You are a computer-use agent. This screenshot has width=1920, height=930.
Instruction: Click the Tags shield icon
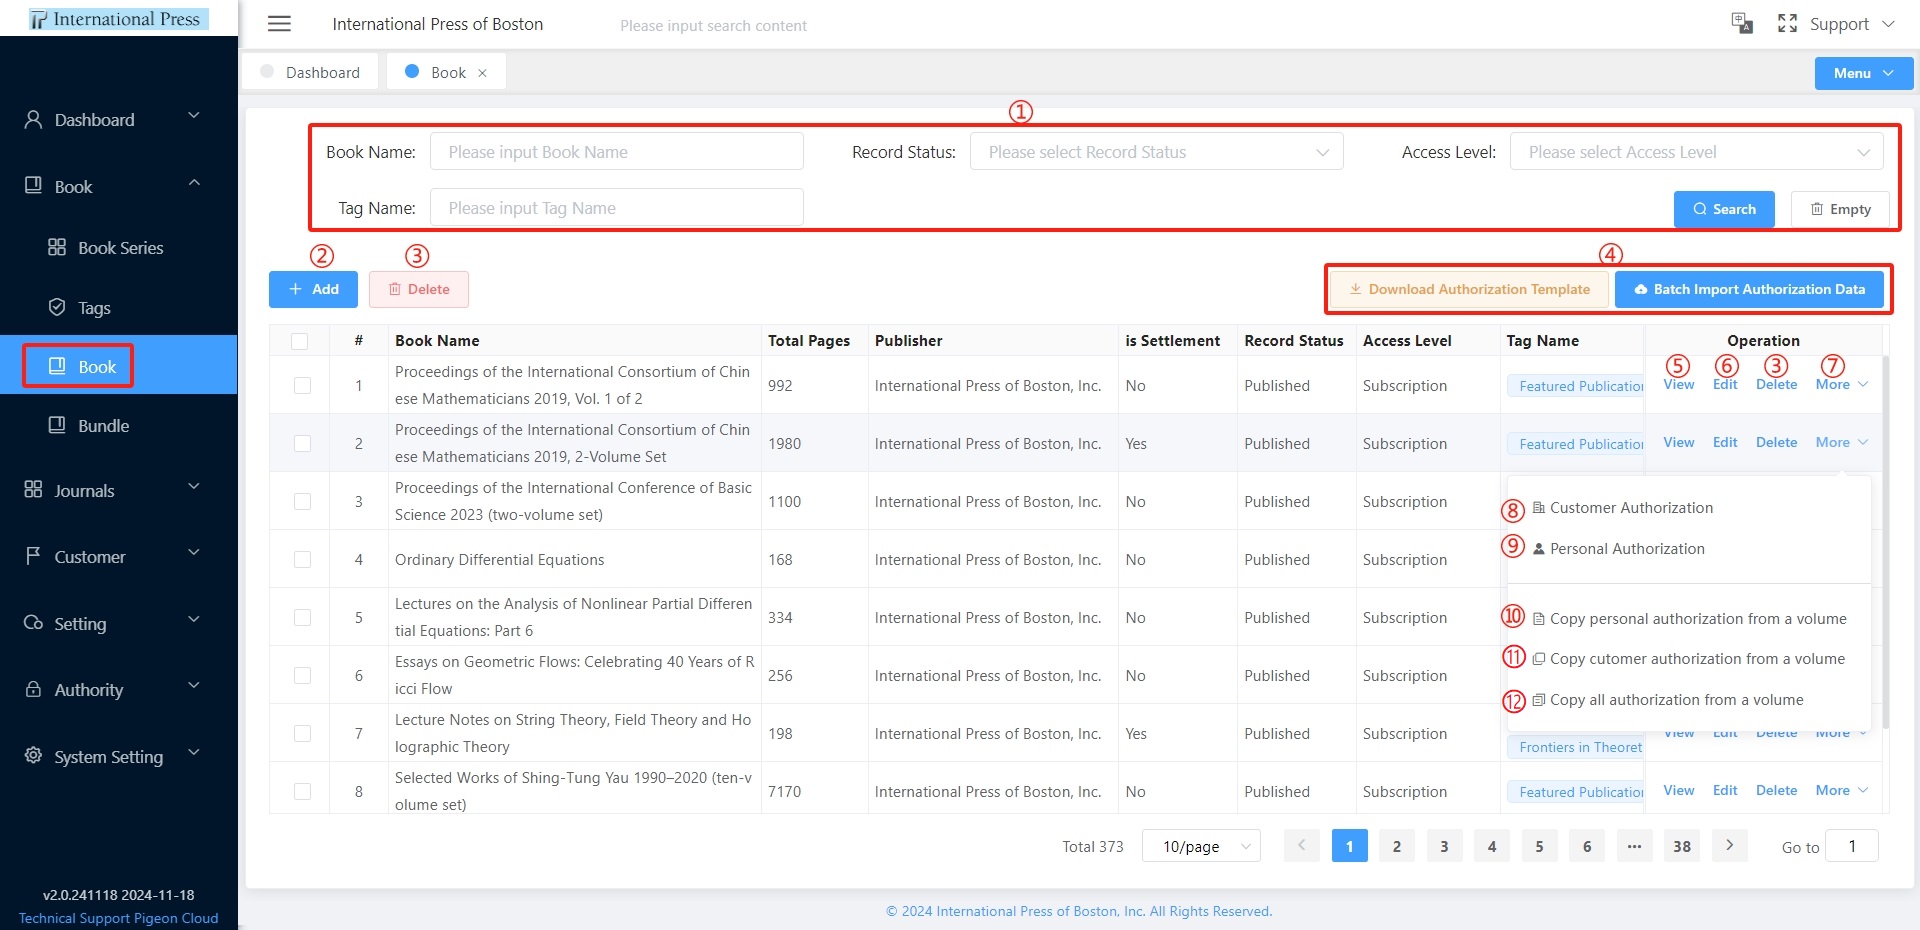pos(57,307)
